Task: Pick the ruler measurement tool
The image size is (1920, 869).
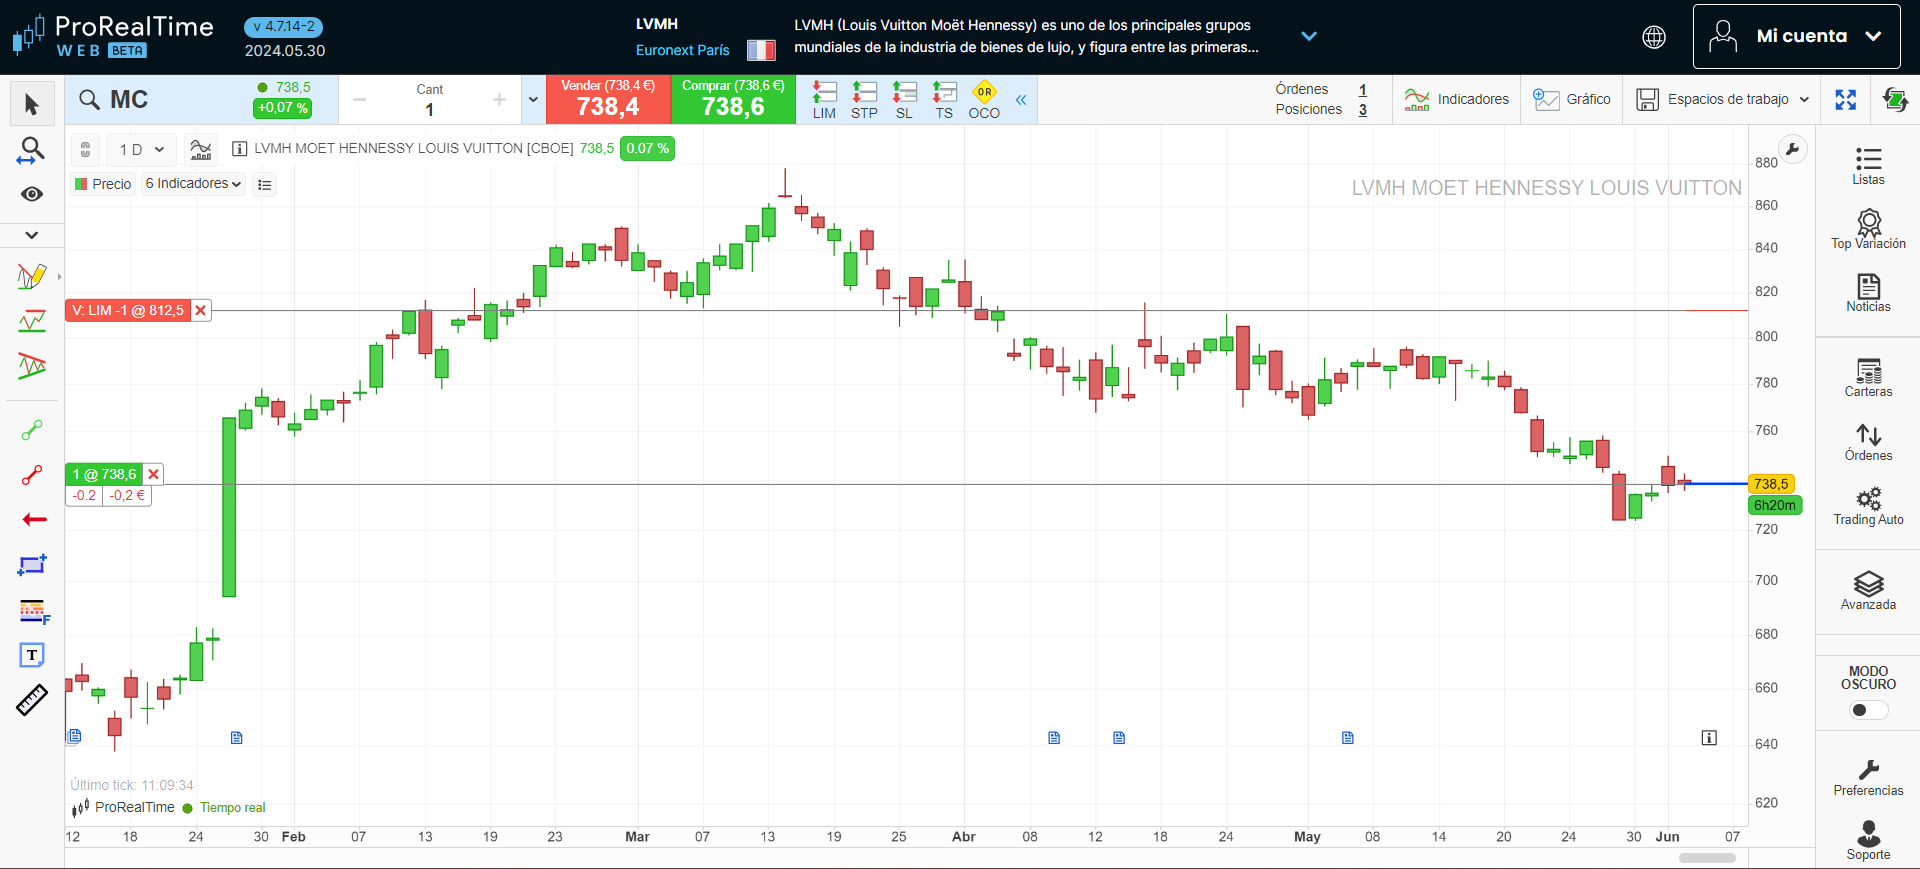Action: [32, 701]
